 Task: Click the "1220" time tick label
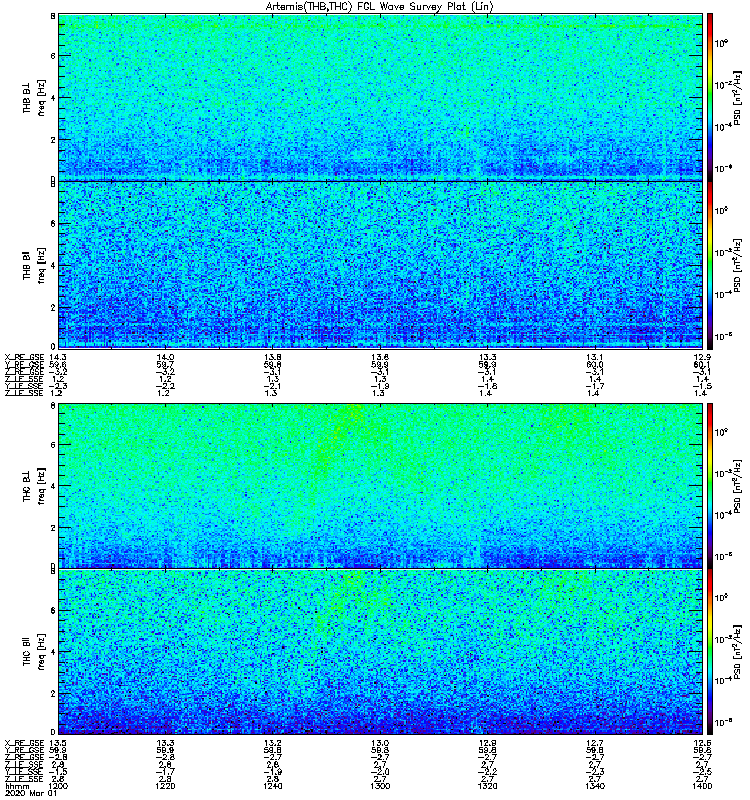click(x=165, y=786)
